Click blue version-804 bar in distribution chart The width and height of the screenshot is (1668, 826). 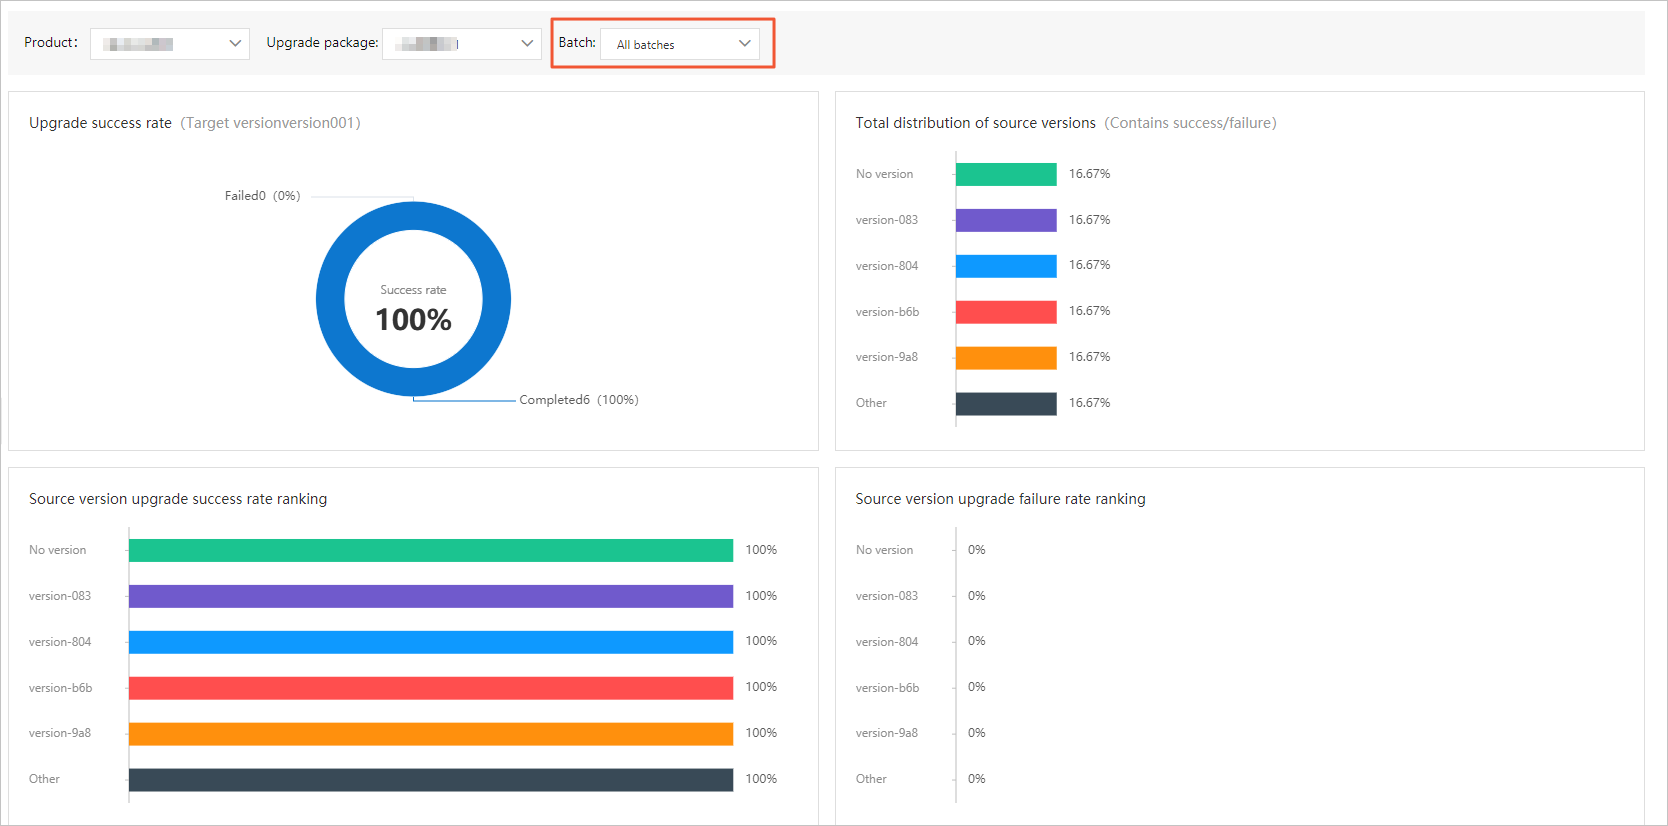[x=1006, y=266]
